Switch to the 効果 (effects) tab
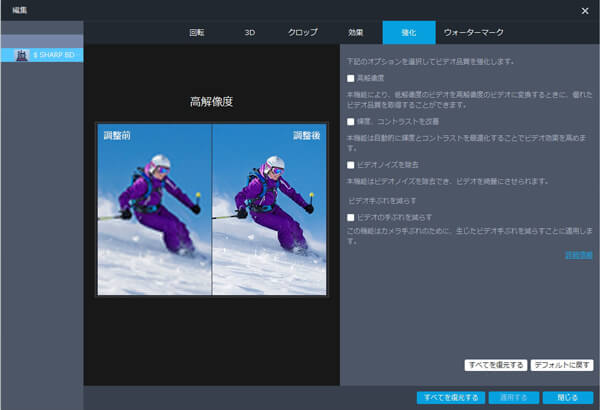 [x=355, y=33]
